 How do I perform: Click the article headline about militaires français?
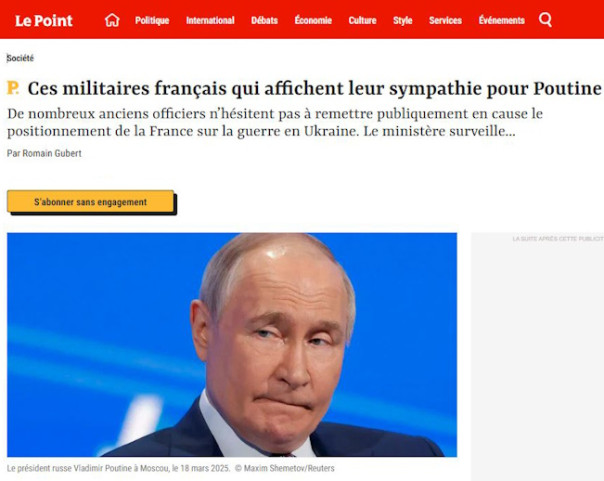(314, 89)
